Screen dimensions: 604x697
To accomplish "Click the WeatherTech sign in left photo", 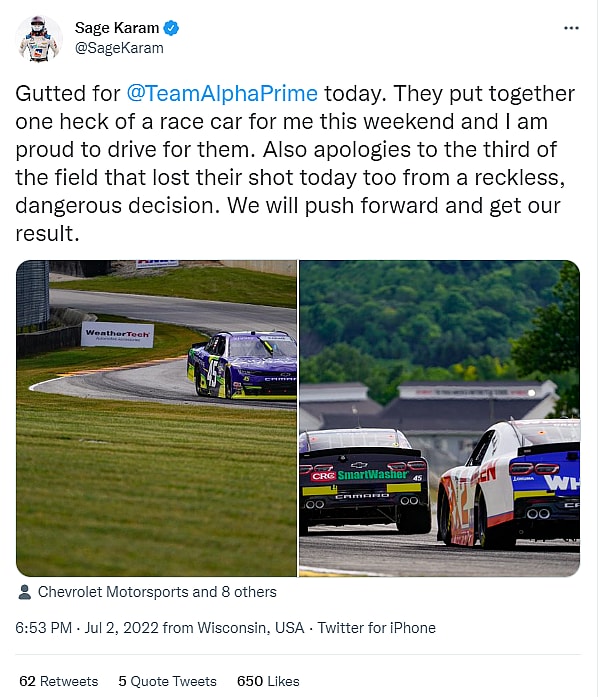I will pyautogui.click(x=118, y=335).
